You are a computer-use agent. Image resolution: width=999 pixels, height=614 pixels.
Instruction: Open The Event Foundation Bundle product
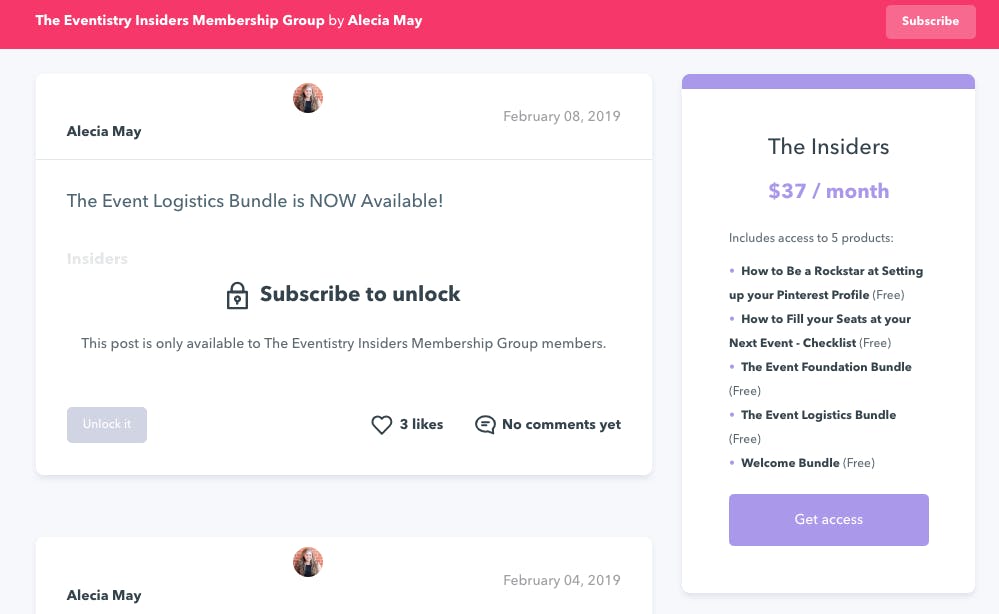click(x=826, y=367)
